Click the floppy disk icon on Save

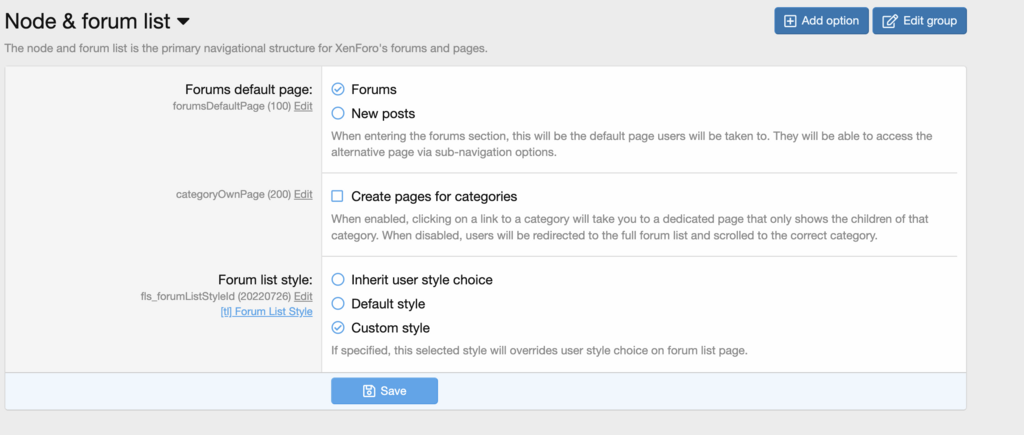[368, 391]
